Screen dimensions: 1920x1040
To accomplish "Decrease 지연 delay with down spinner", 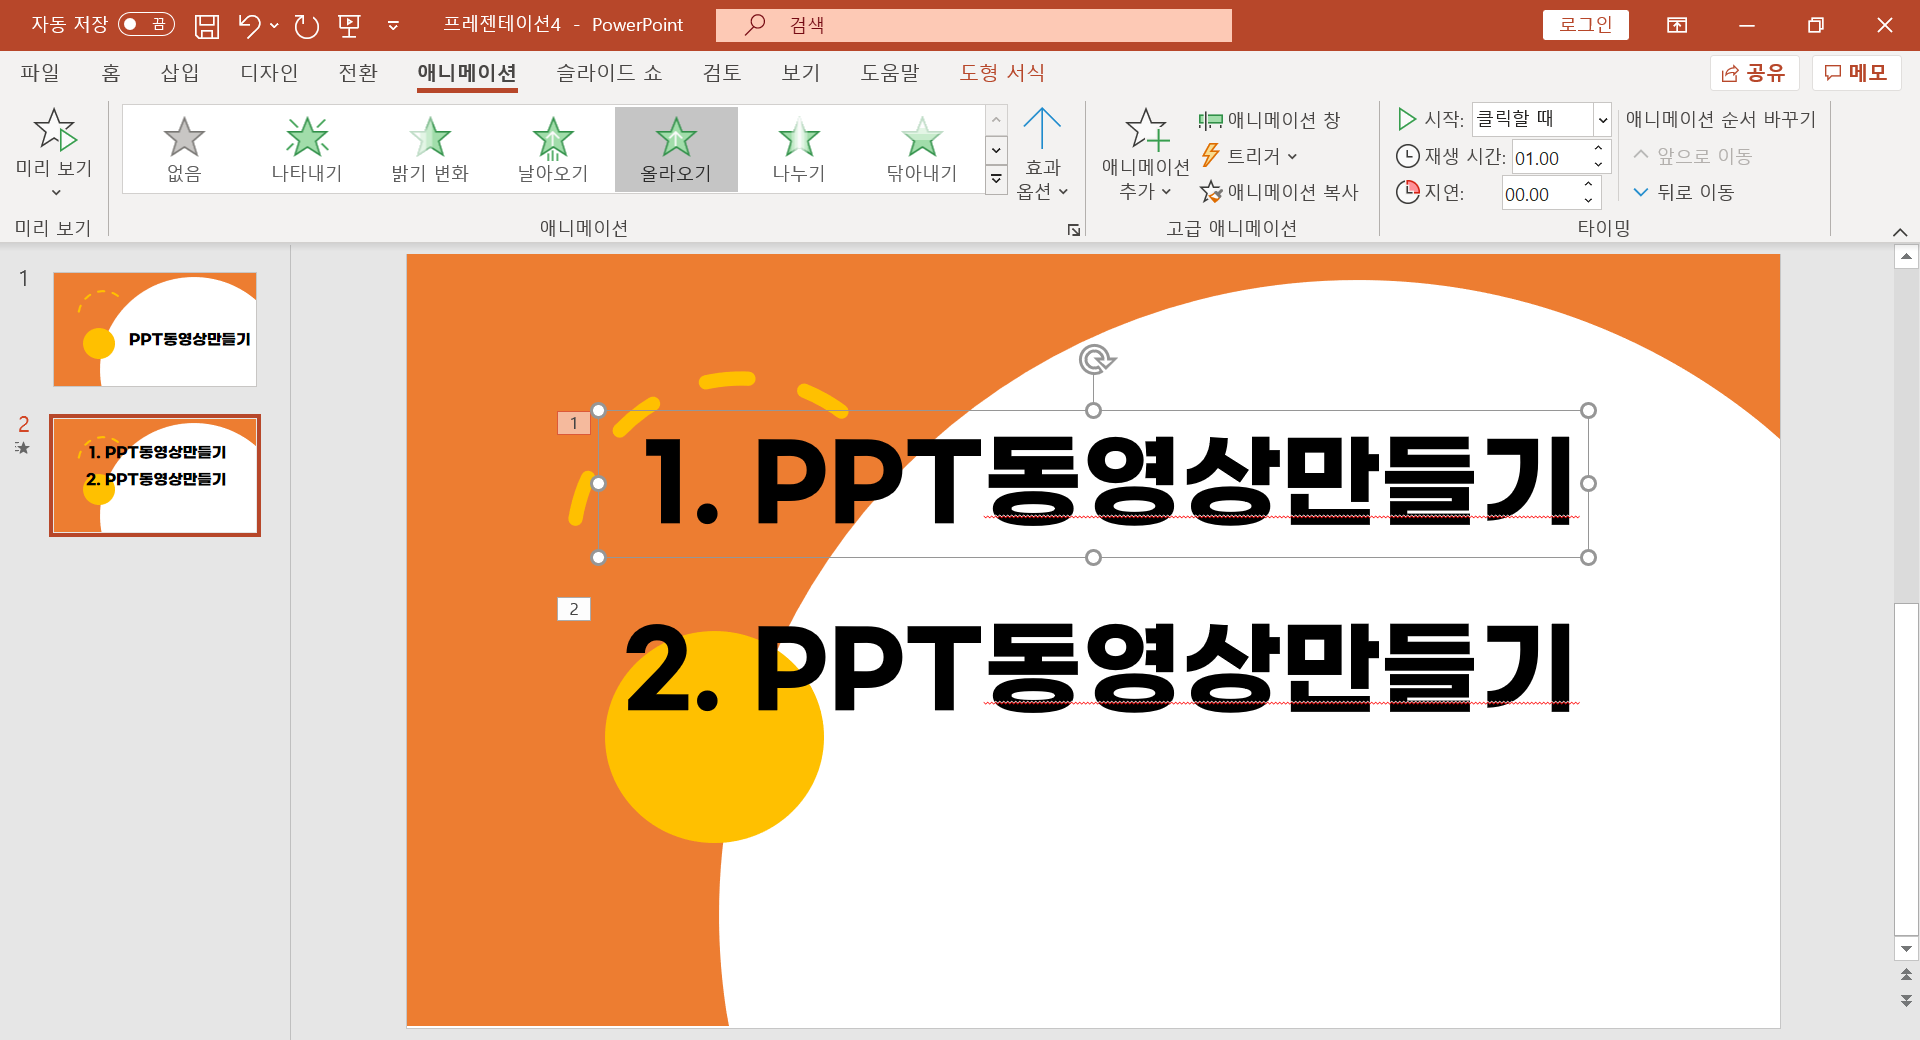I will coord(1589,202).
